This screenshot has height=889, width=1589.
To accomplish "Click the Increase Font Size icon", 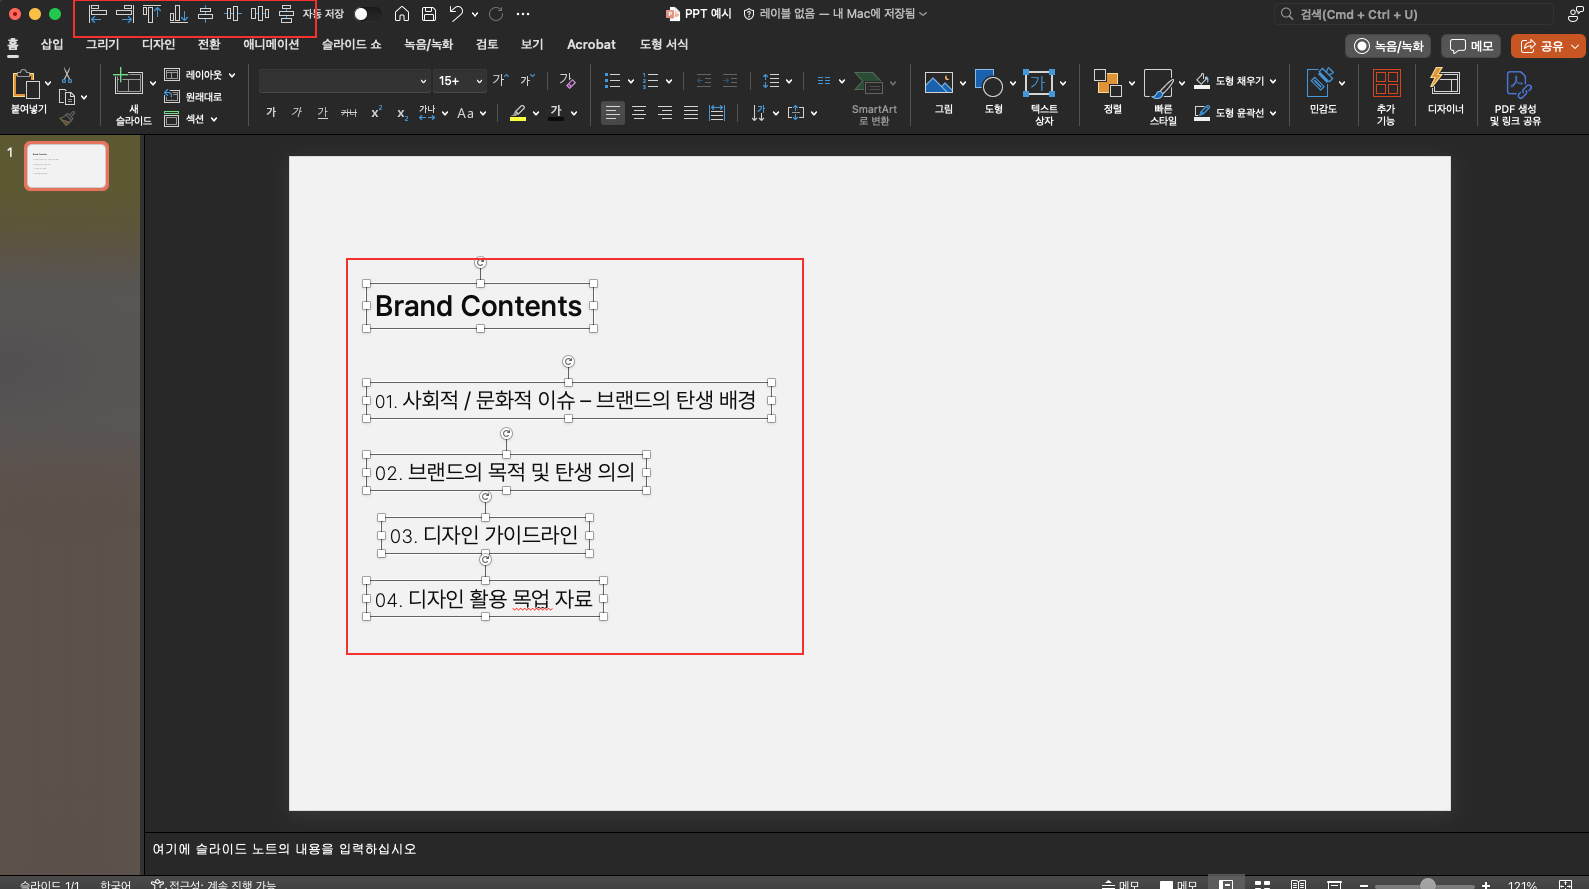I will (500, 80).
